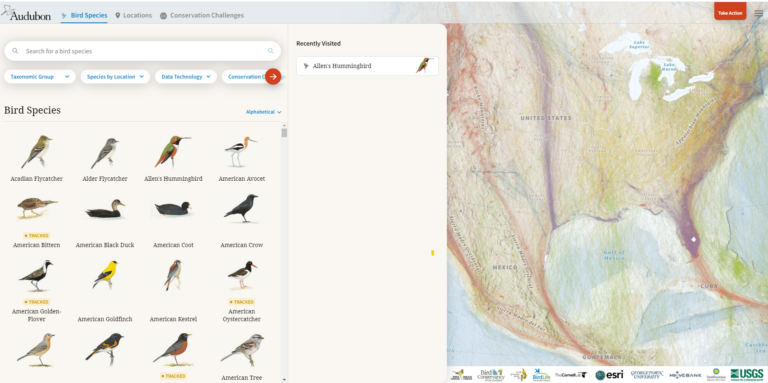Click the red arrow to scroll filters

pyautogui.click(x=273, y=76)
